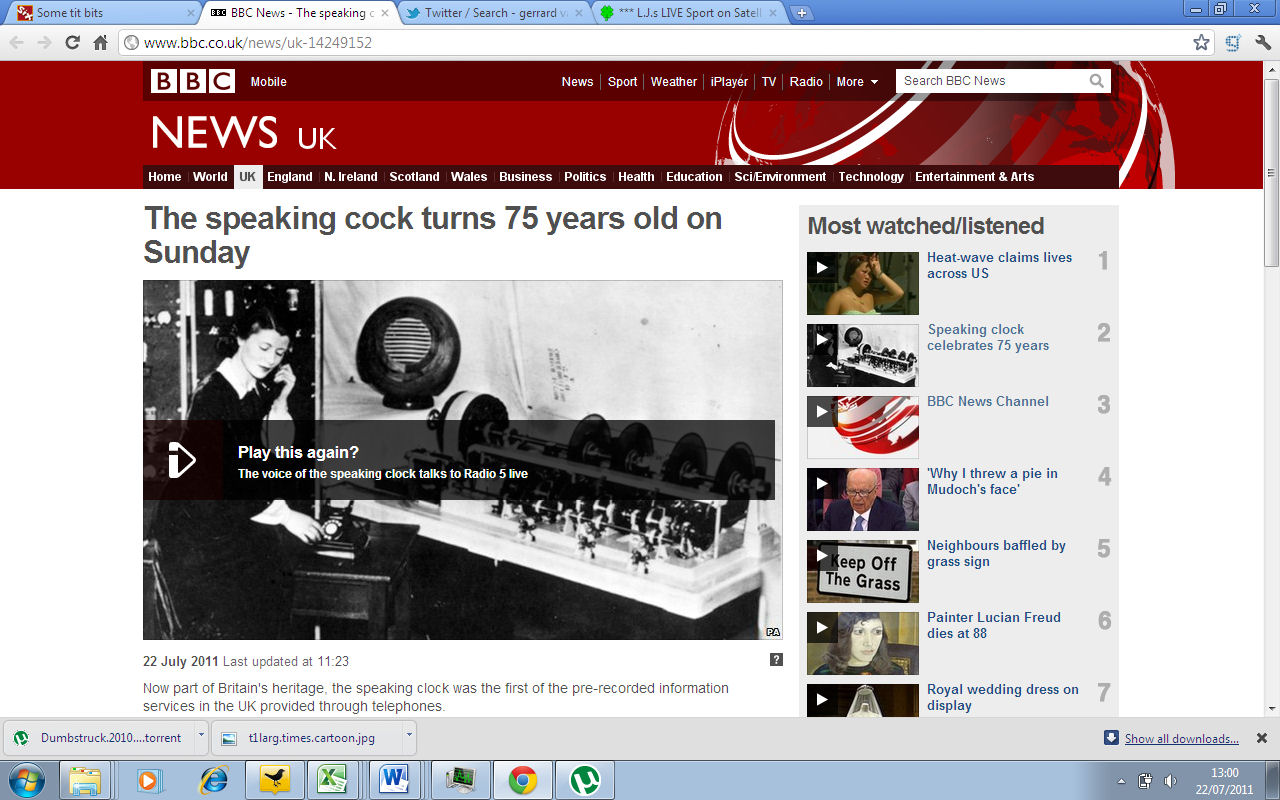Show hidden system tray icons
Image resolution: width=1280 pixels, height=800 pixels.
(1121, 781)
